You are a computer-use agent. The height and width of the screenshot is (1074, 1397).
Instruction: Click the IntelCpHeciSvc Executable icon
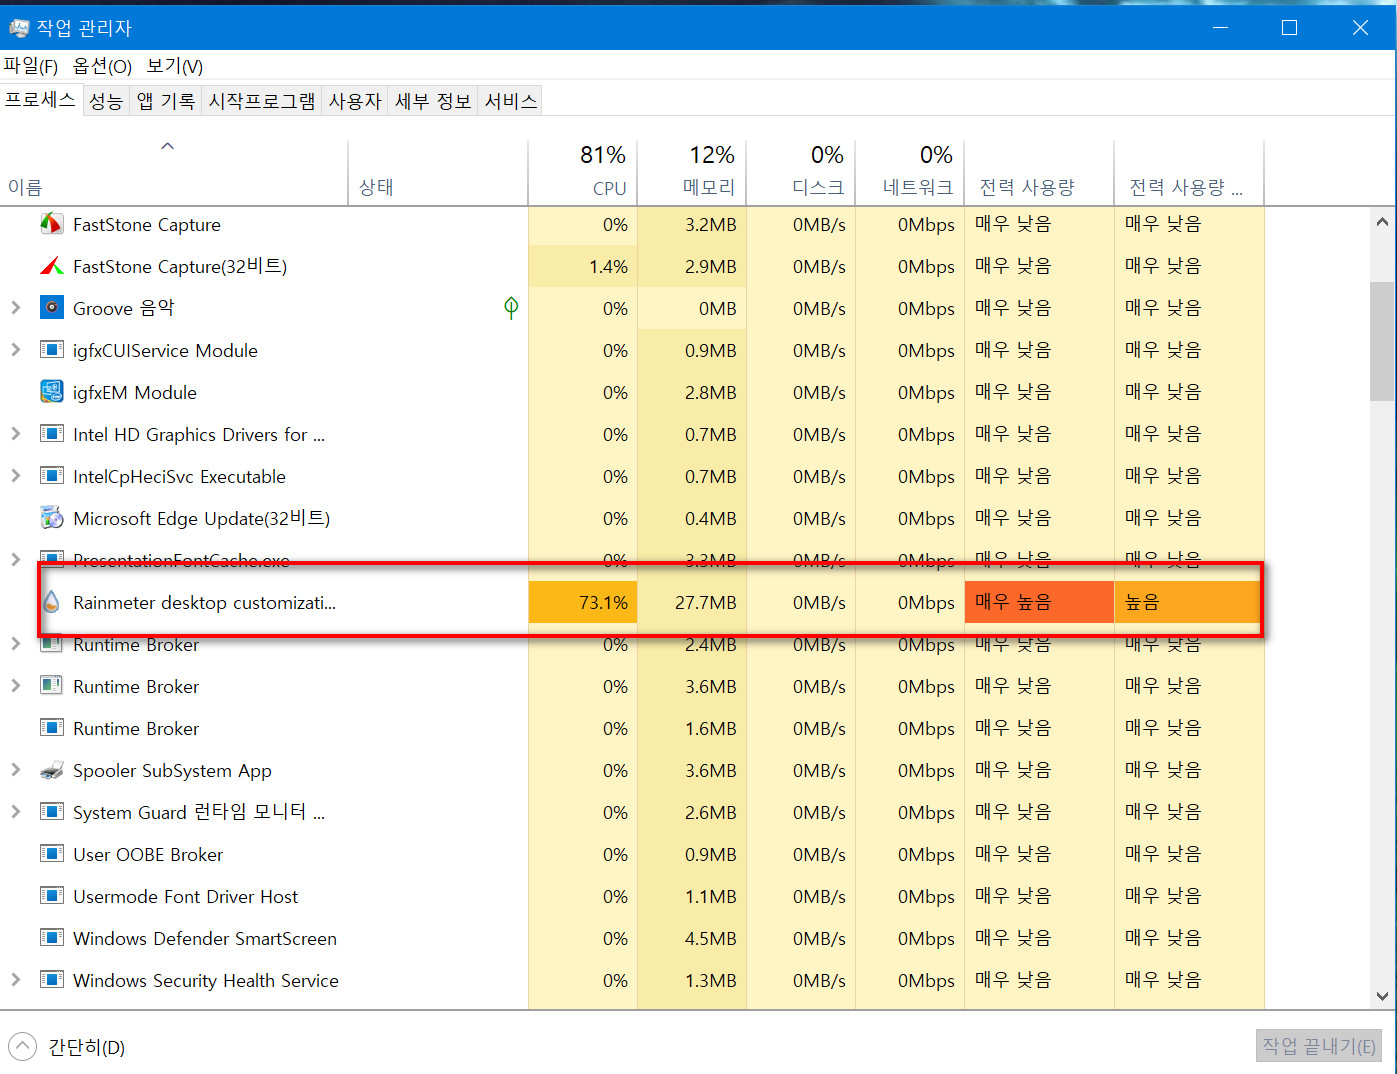point(51,476)
